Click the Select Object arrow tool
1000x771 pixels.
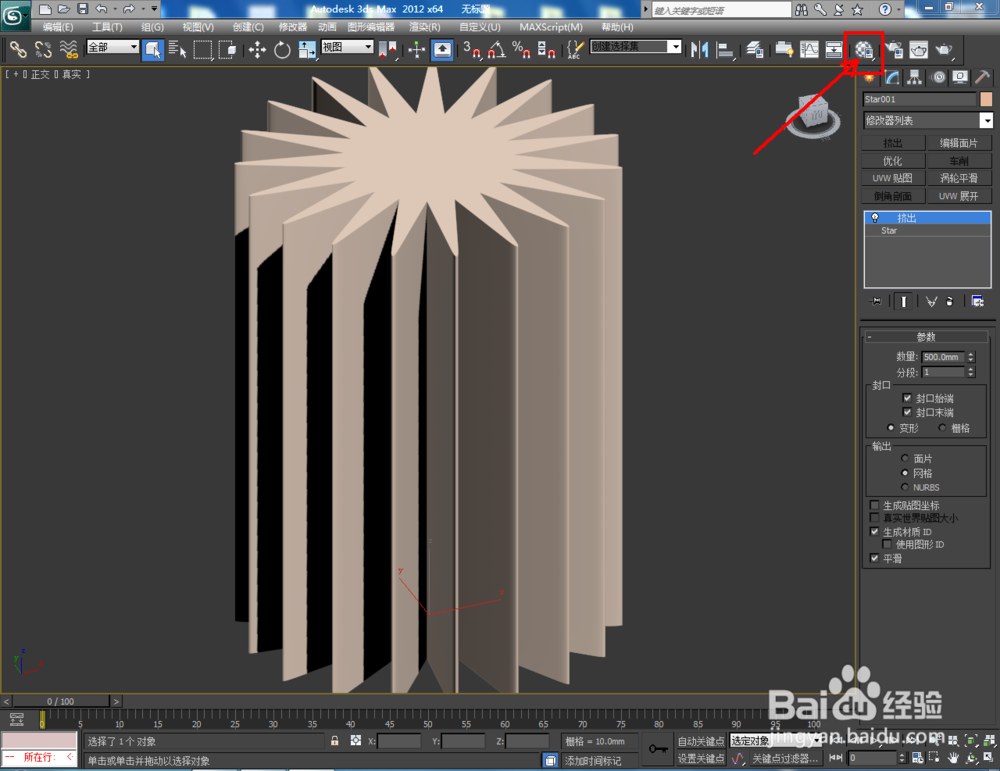click(153, 50)
